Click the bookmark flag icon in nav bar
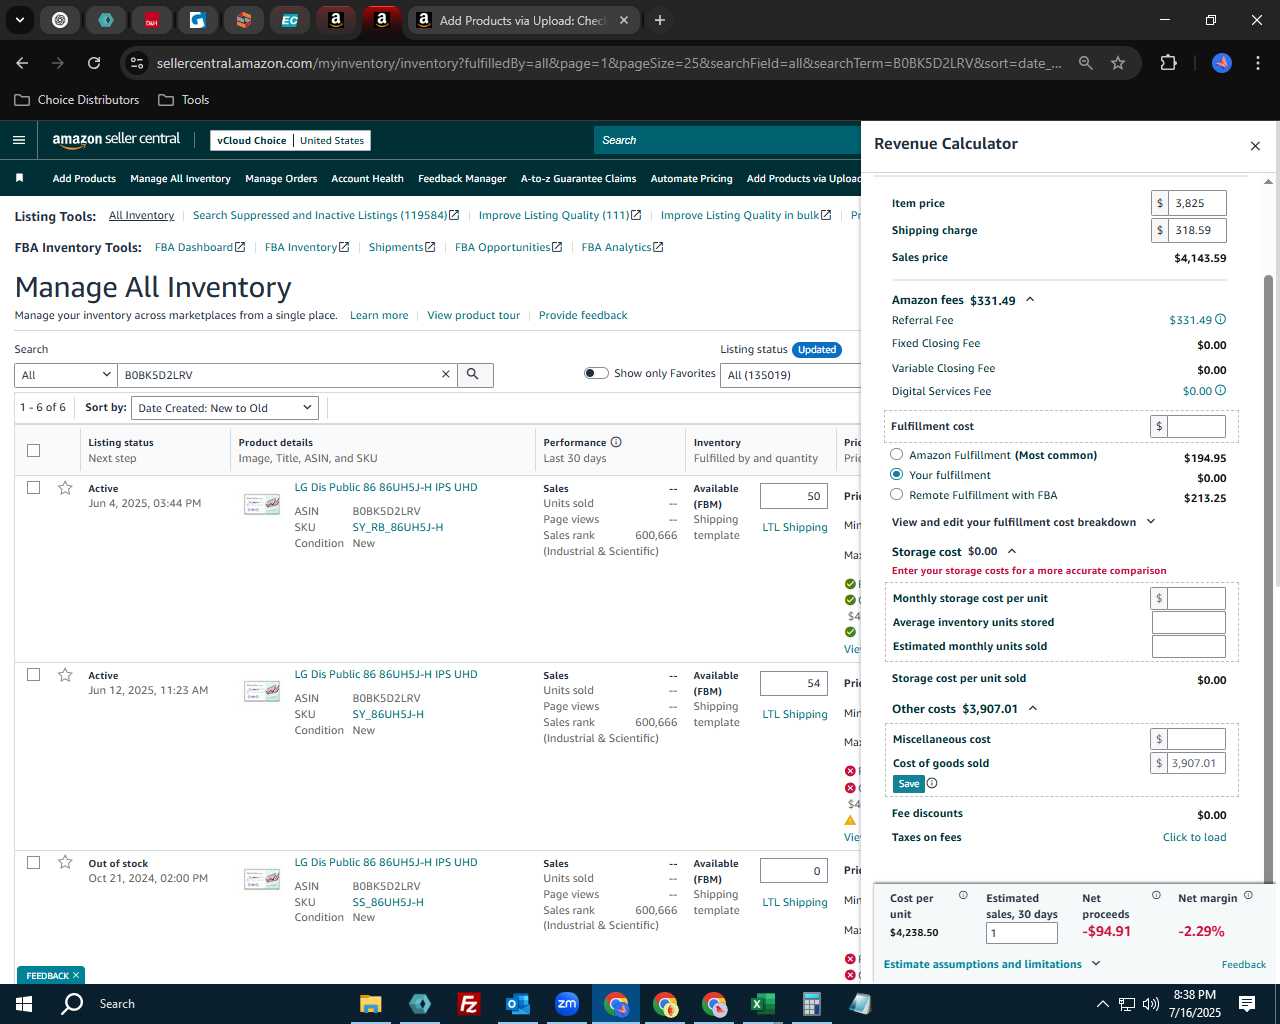The image size is (1280, 1024). [x=19, y=178]
